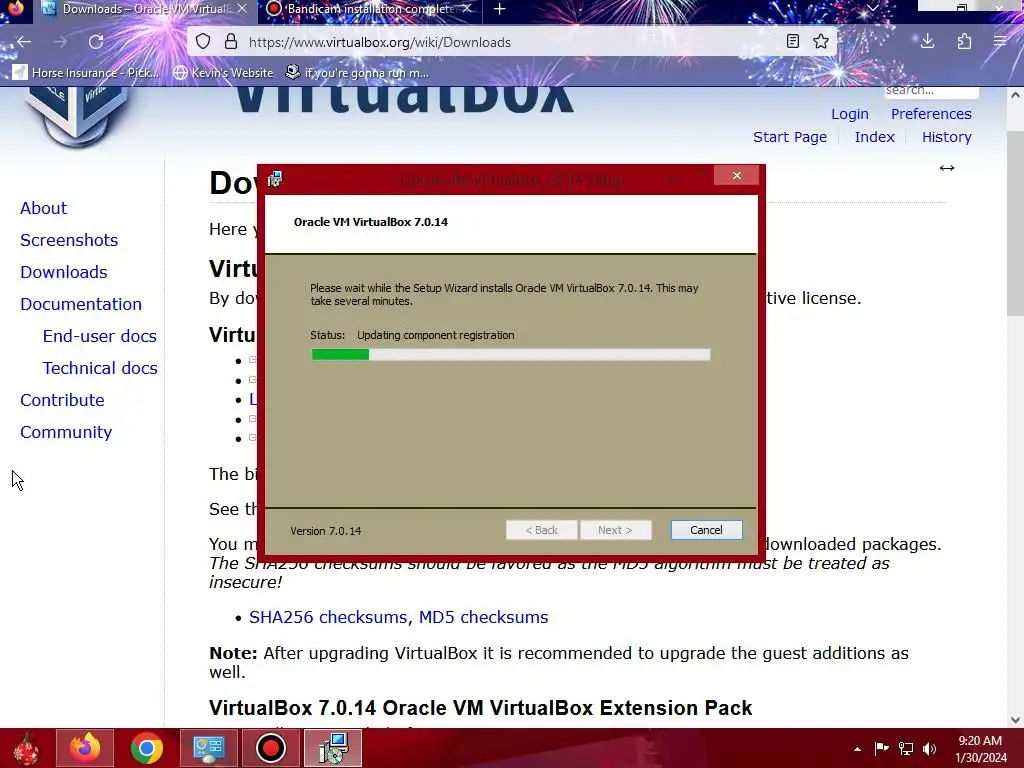Open Contribute in the sidebar

[x=62, y=400]
